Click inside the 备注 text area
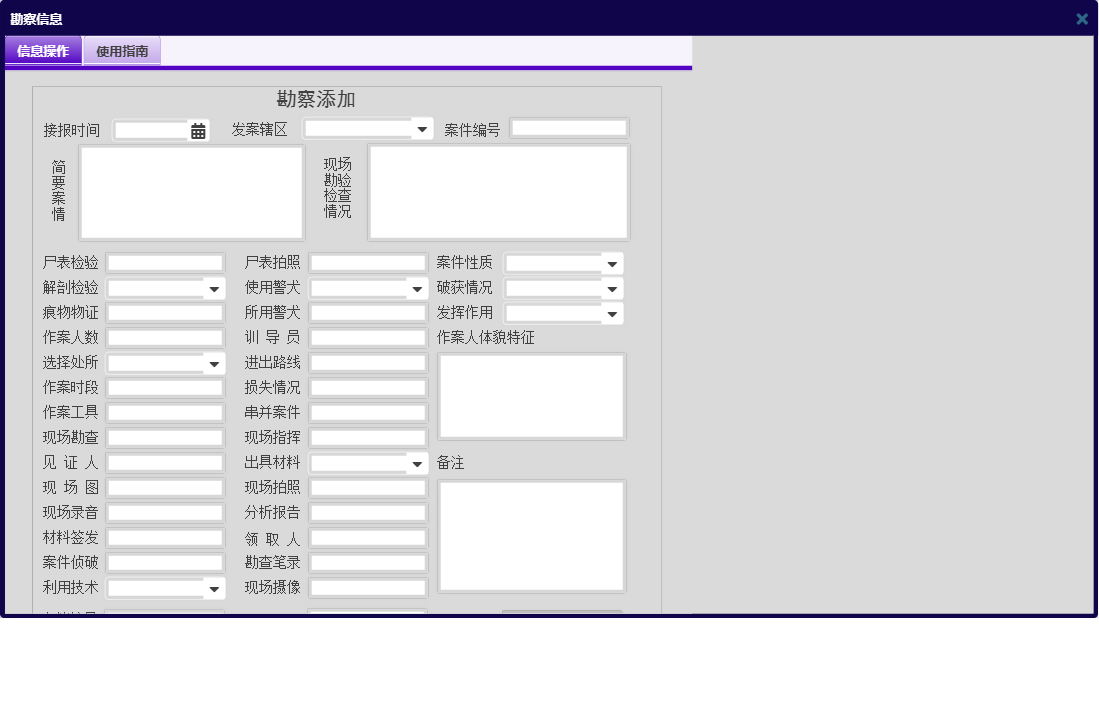Viewport: 1099px width, 713px height. pos(531,535)
